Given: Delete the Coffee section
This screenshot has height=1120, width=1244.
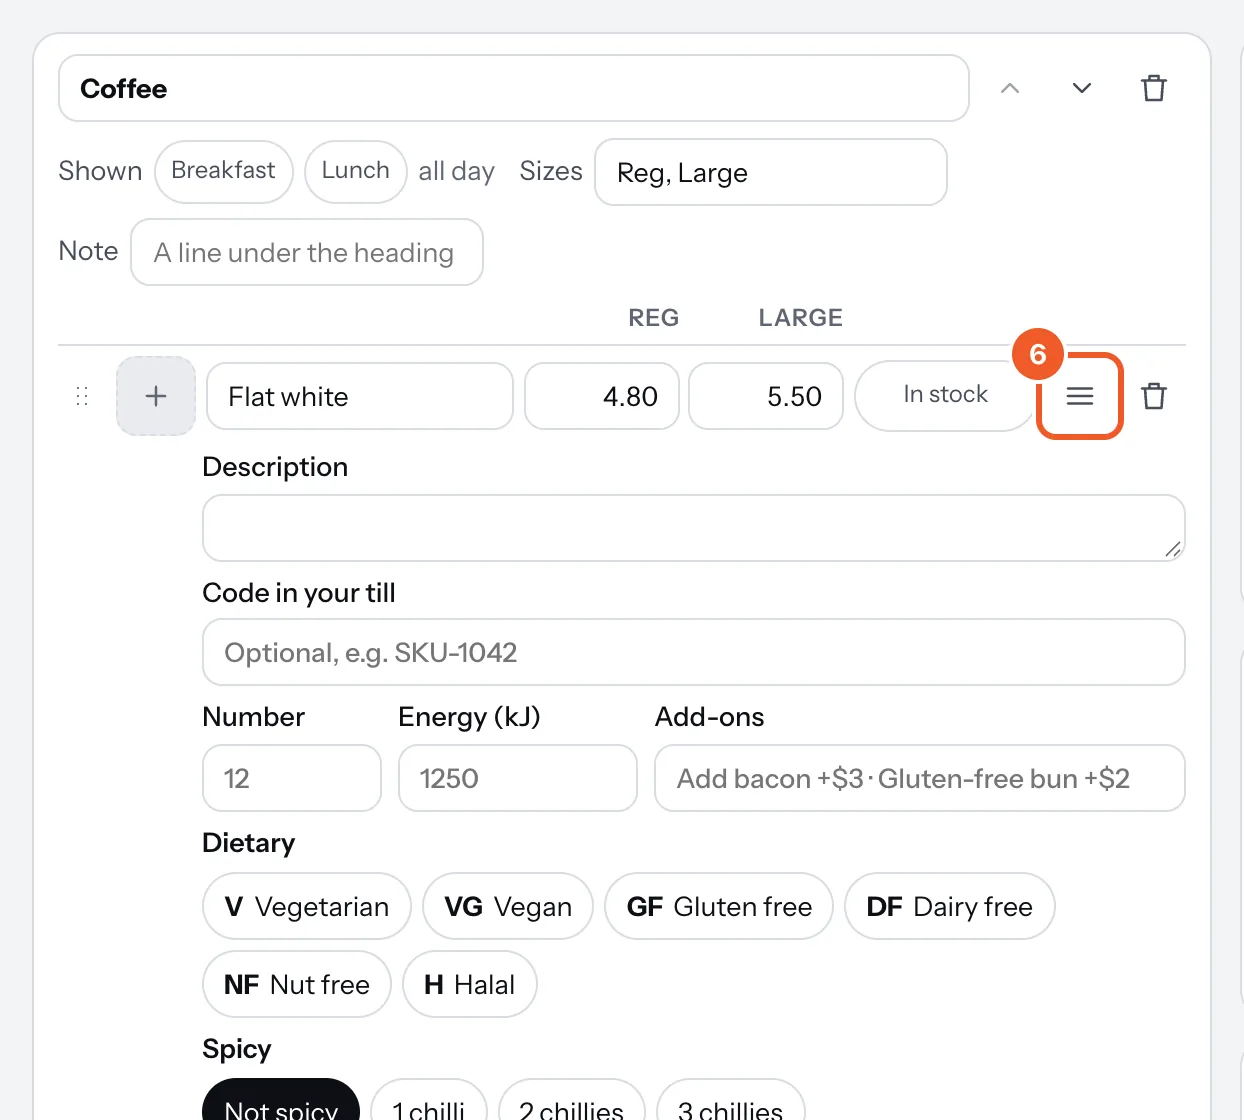Looking at the screenshot, I should tap(1154, 88).
